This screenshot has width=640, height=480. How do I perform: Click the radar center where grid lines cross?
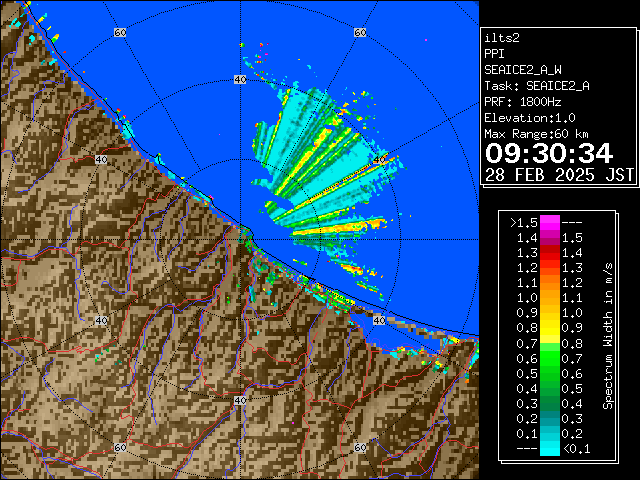click(x=240, y=240)
